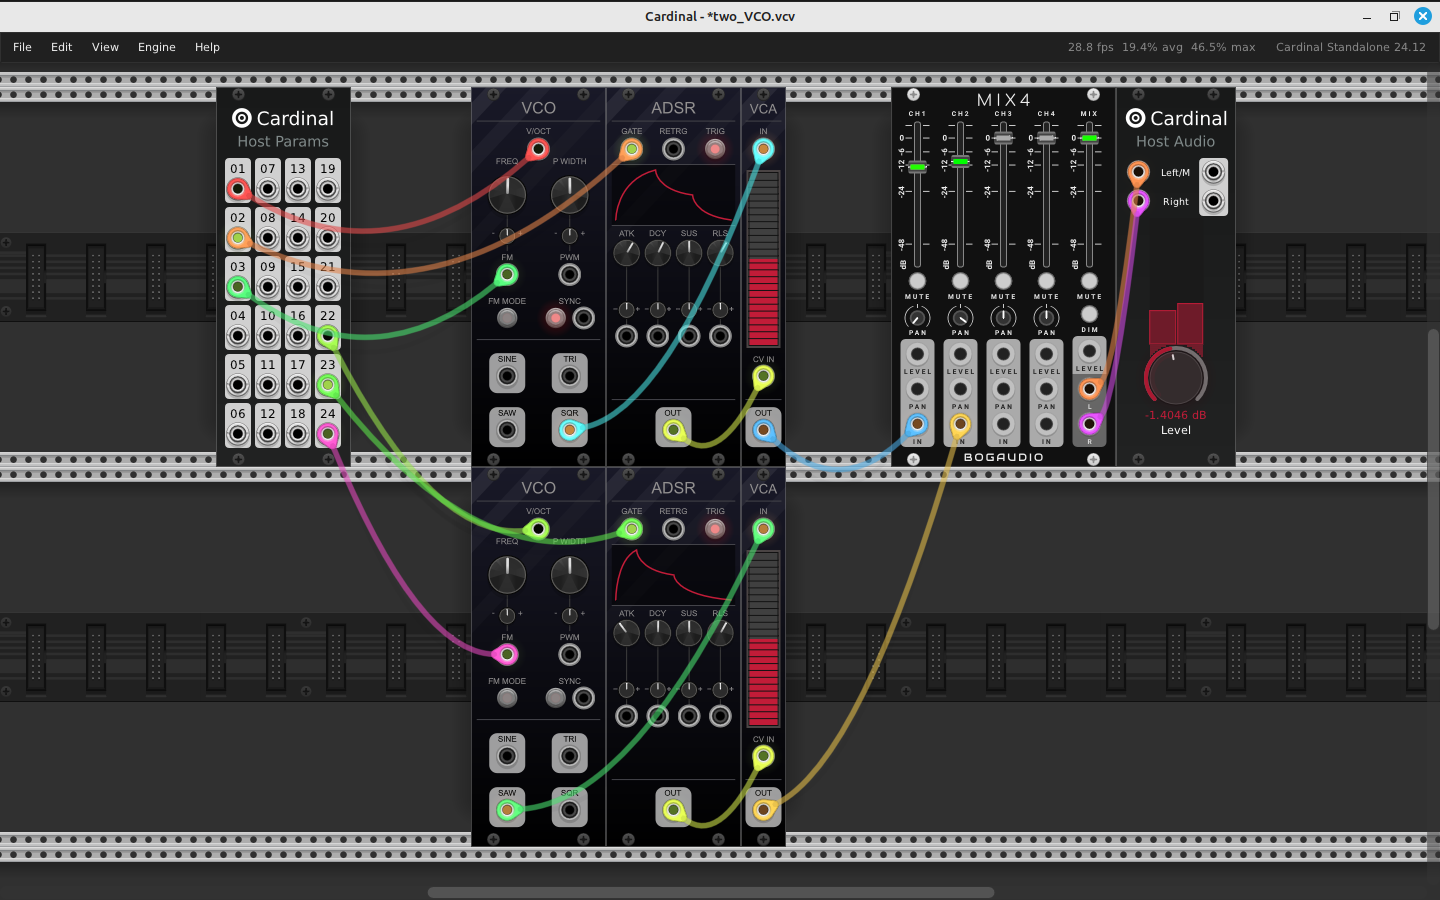Viewport: 1440px width, 900px height.
Task: Click Host Params port 24 jack
Action: tap(328, 434)
